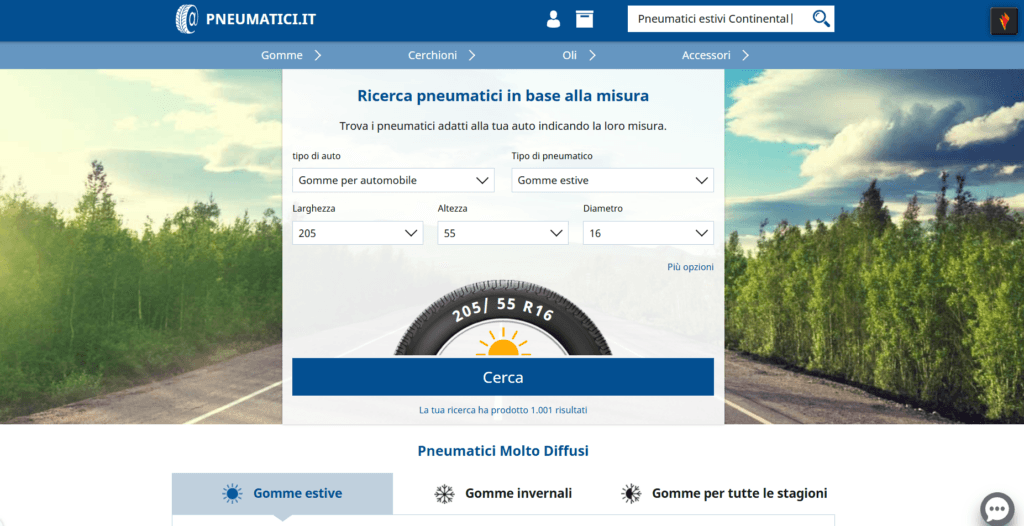This screenshot has height=526, width=1024.
Task: Click the Diametro label
Action: 603,208
